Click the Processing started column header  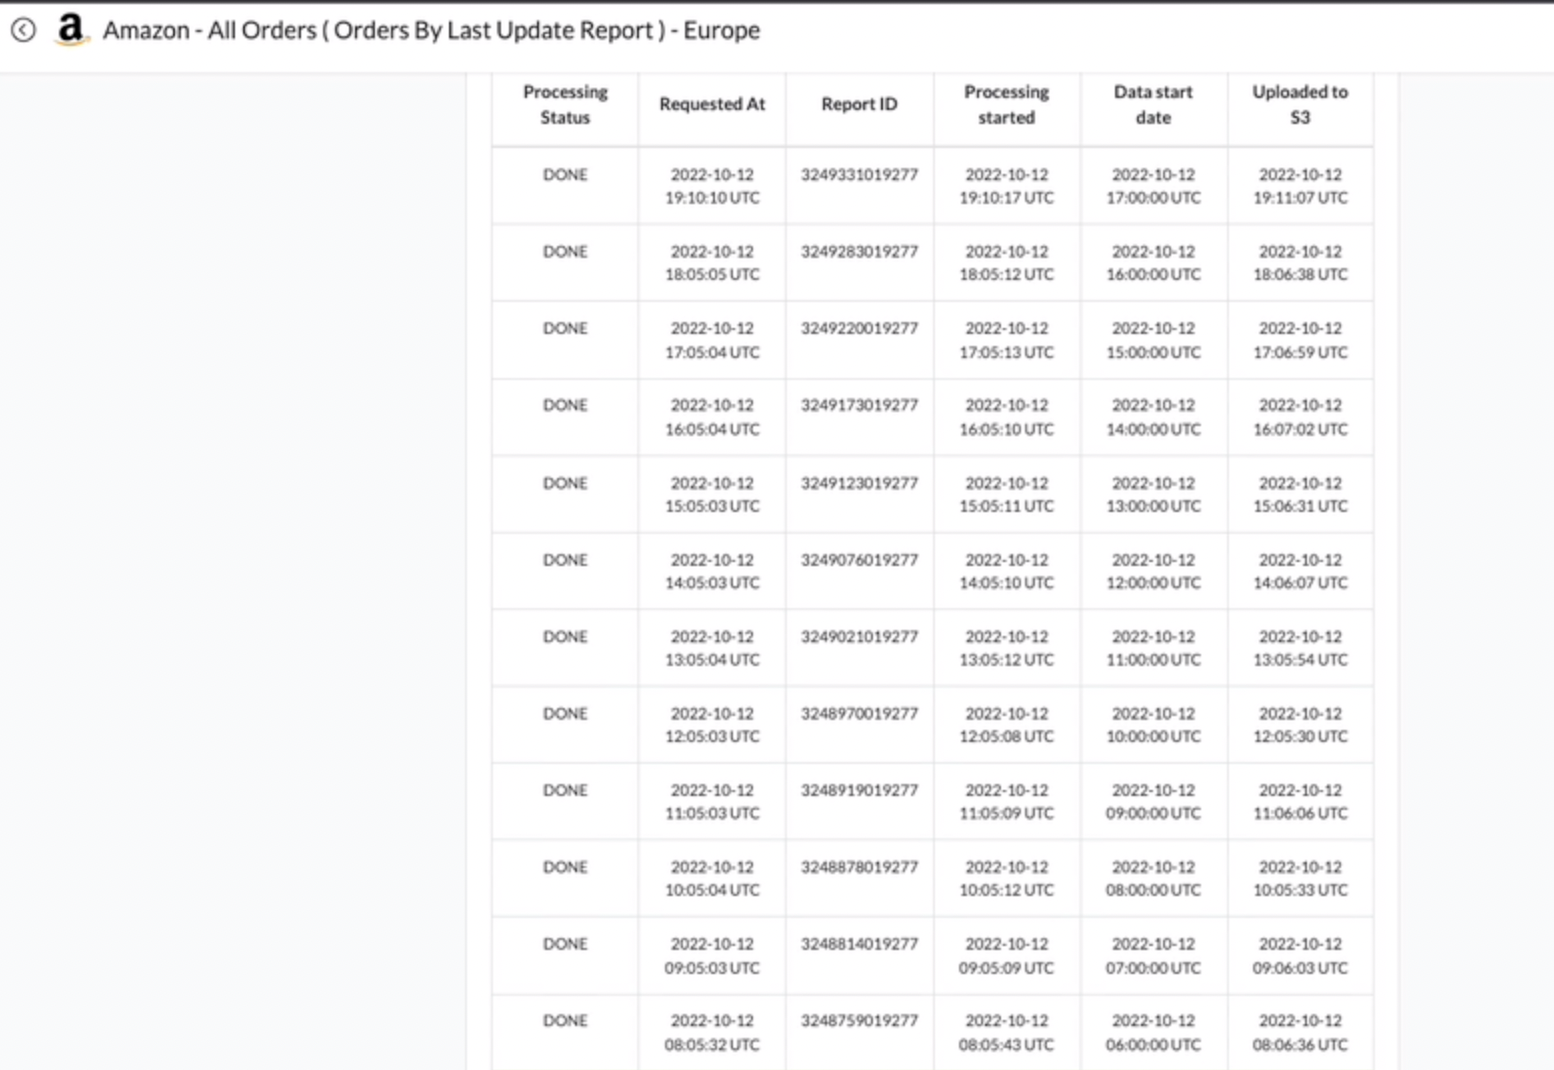[x=1006, y=104]
